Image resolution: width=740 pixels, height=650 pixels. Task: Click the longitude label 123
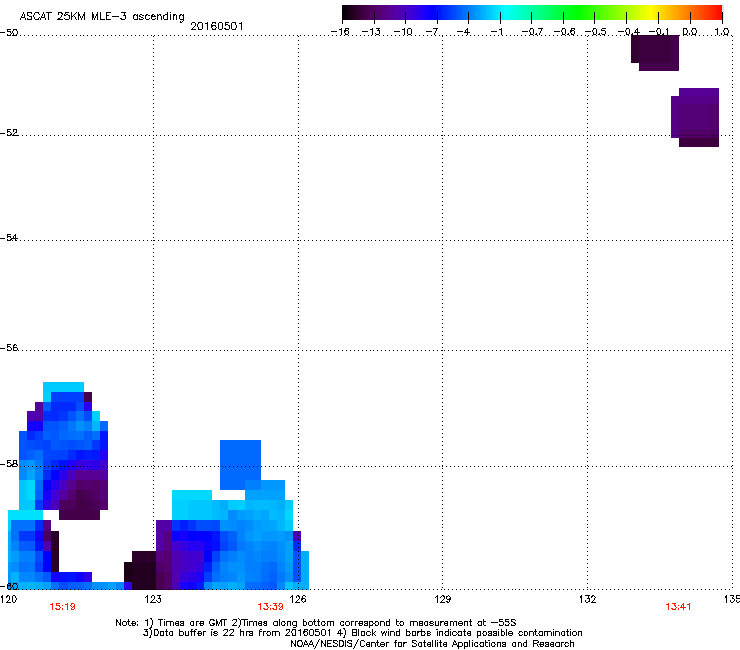tap(153, 599)
